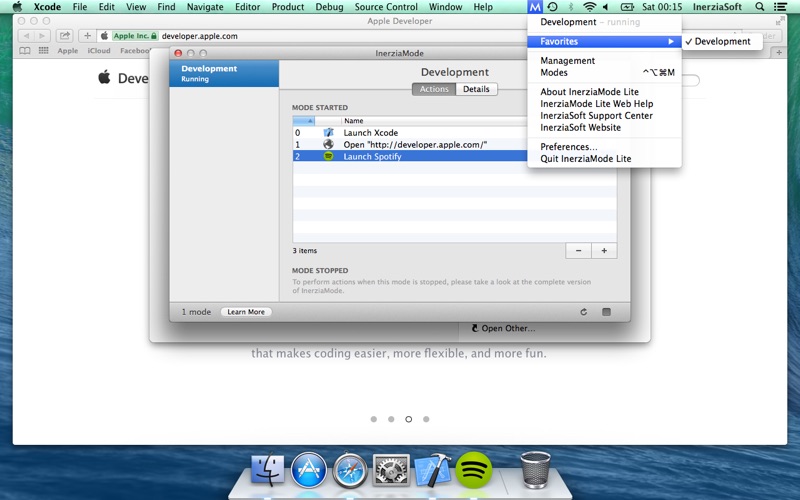
Task: Click Safari's share button
Action: point(64,36)
